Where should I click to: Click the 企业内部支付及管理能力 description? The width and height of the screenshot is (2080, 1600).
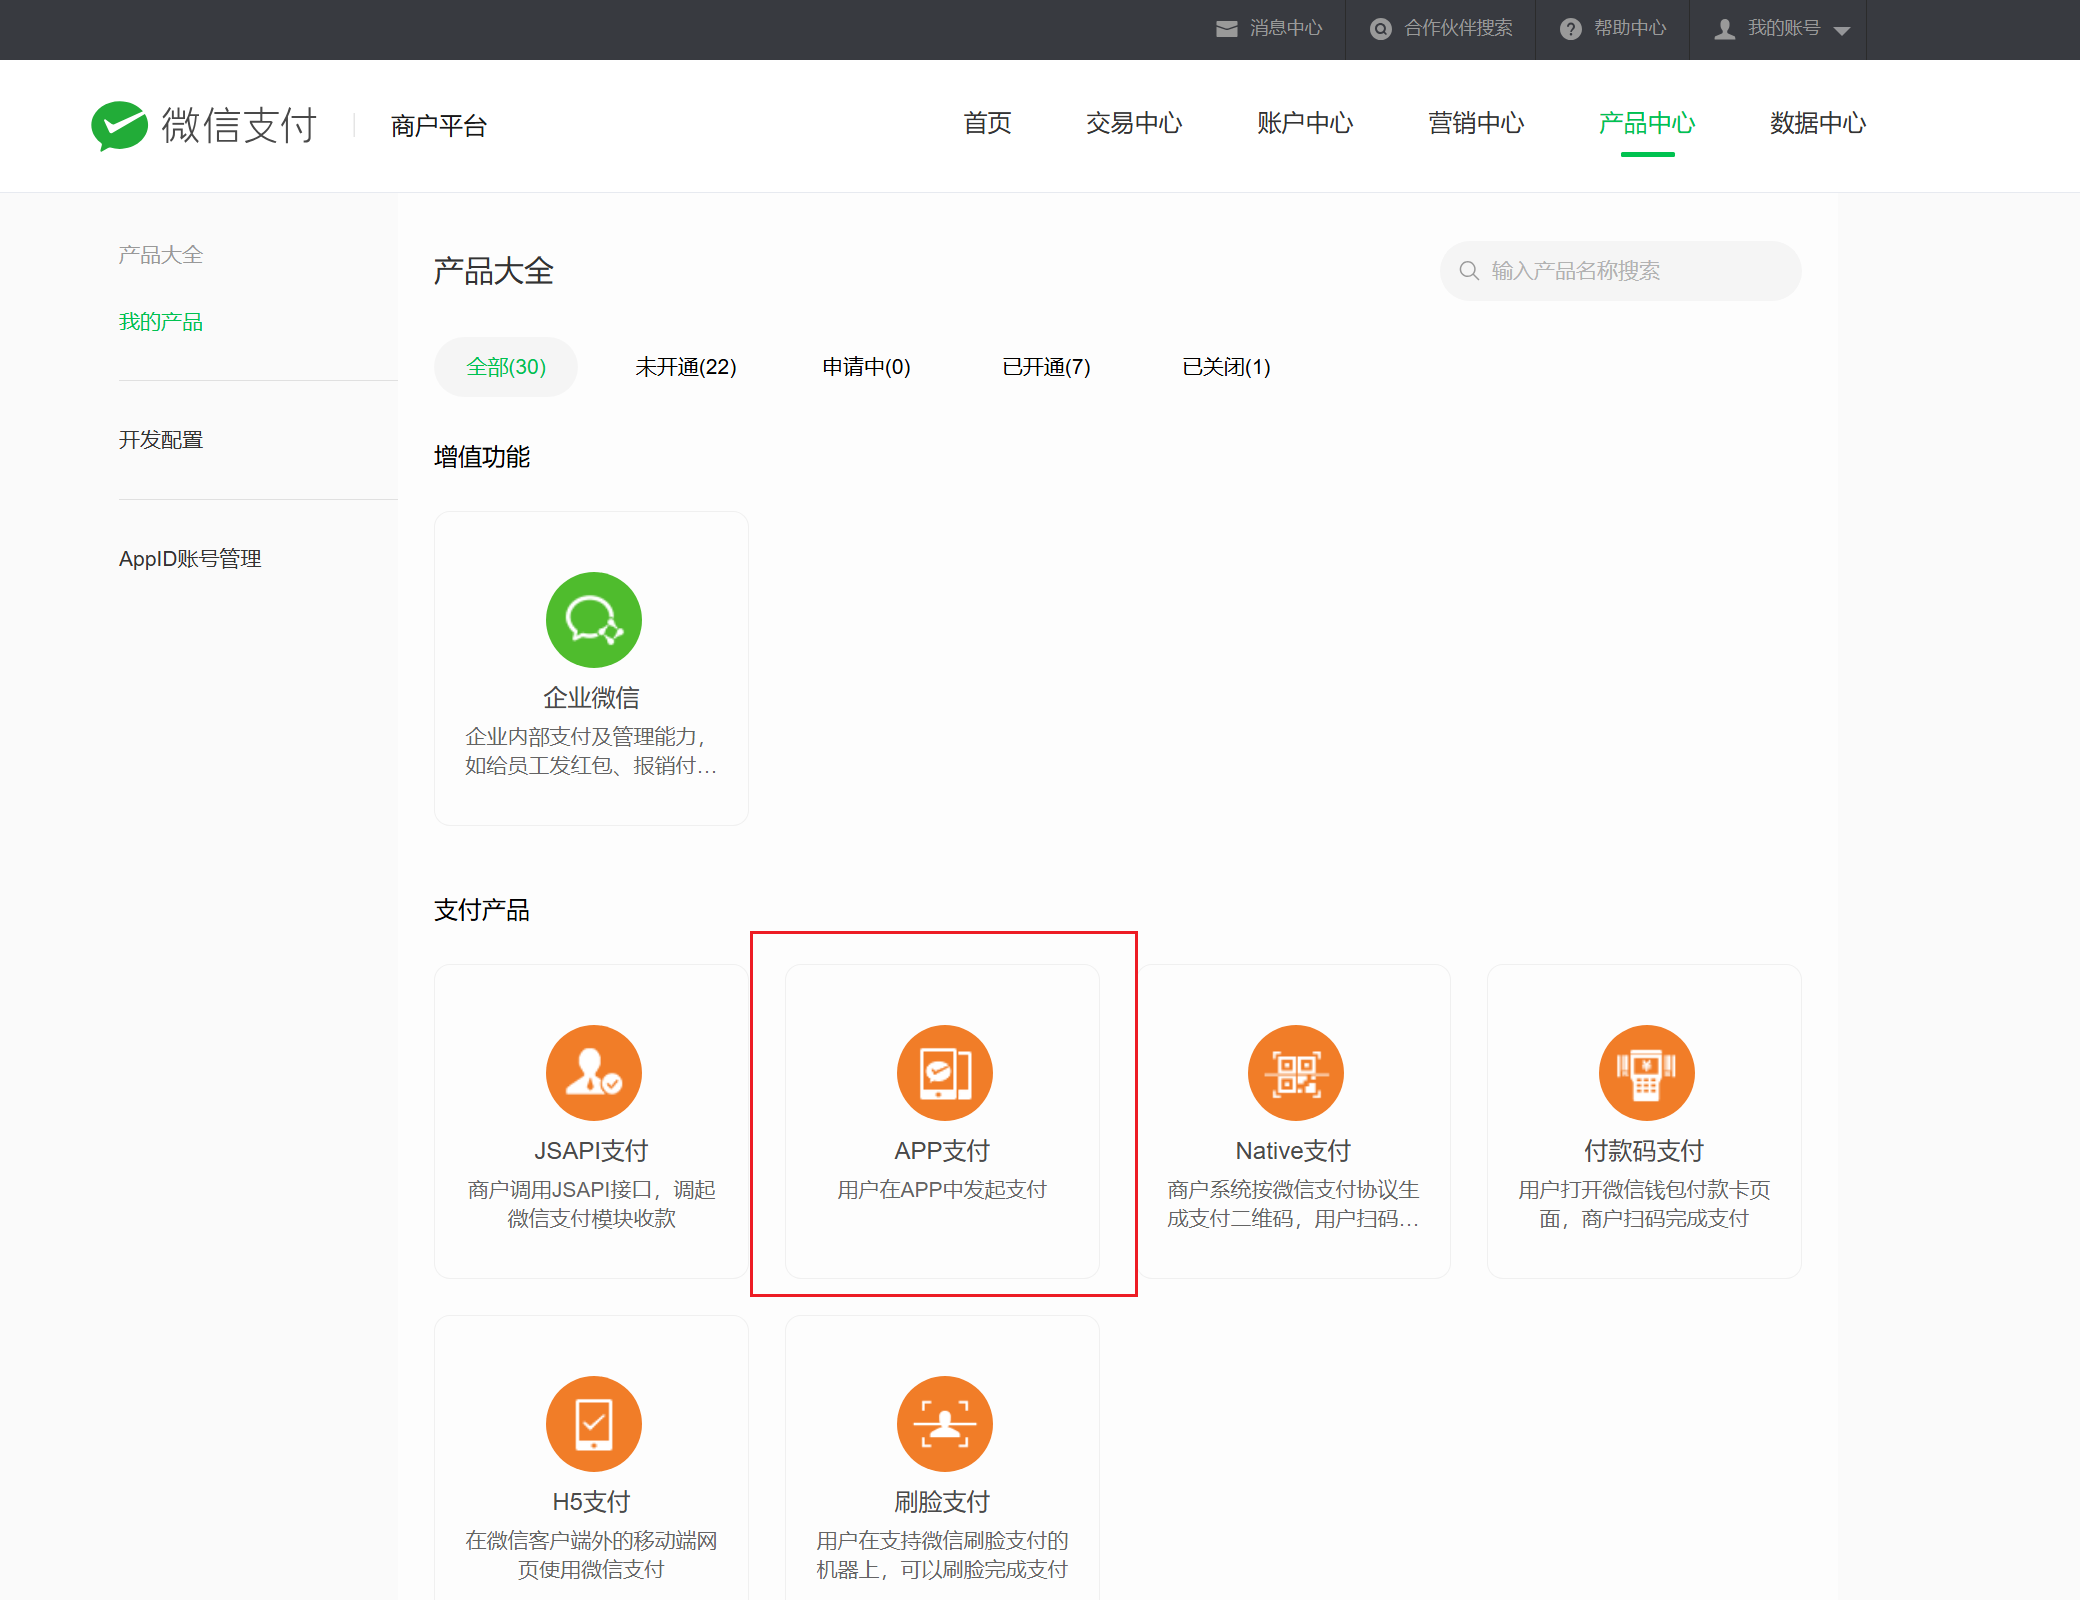point(591,751)
